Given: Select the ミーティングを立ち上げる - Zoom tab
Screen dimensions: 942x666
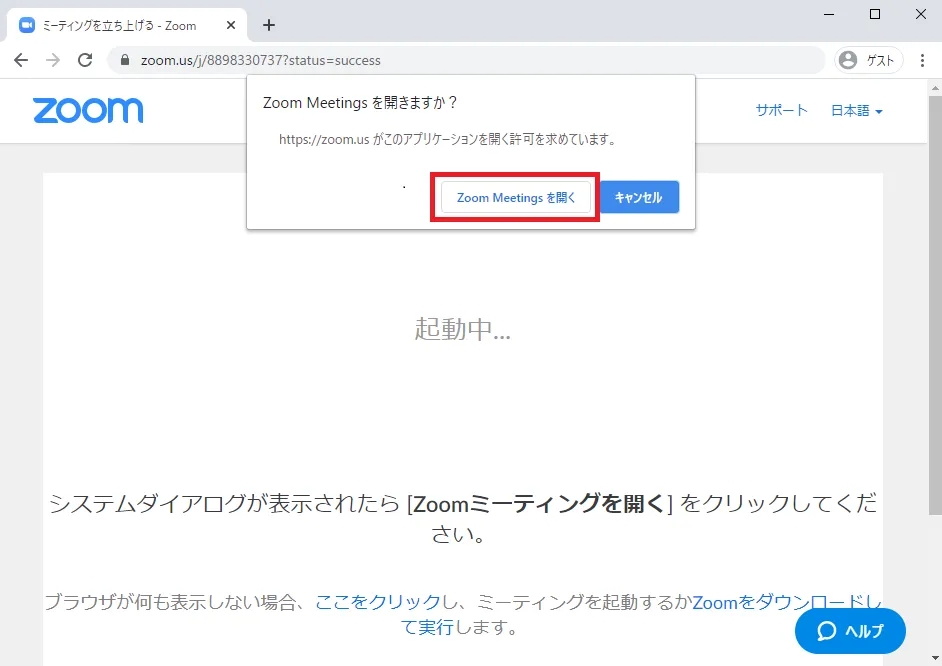Looking at the screenshot, I should pyautogui.click(x=120, y=25).
